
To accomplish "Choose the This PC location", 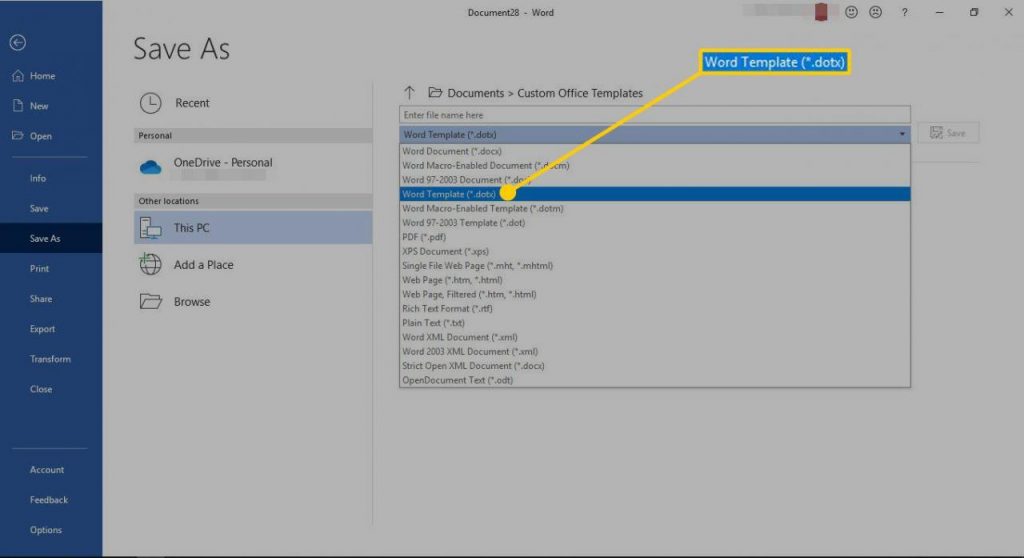I will [x=253, y=227].
